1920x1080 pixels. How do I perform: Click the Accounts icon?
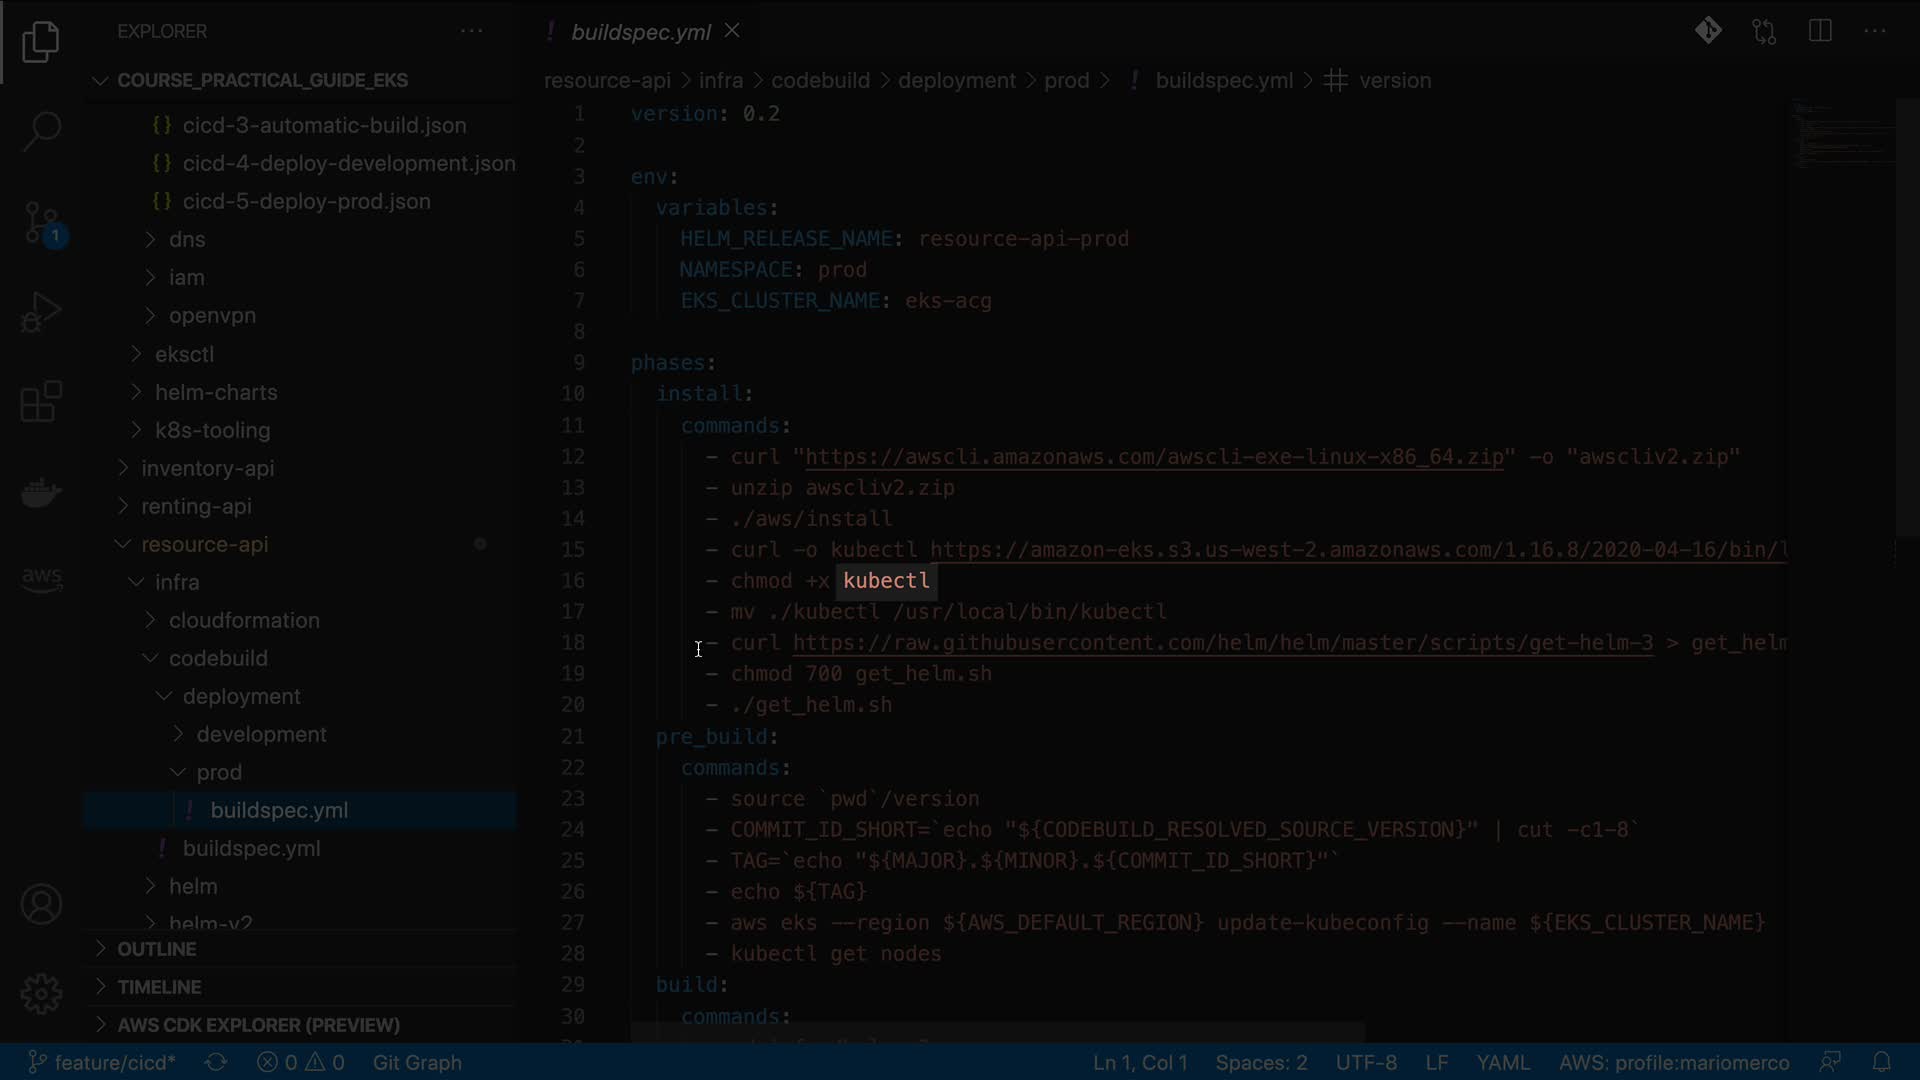[41, 905]
